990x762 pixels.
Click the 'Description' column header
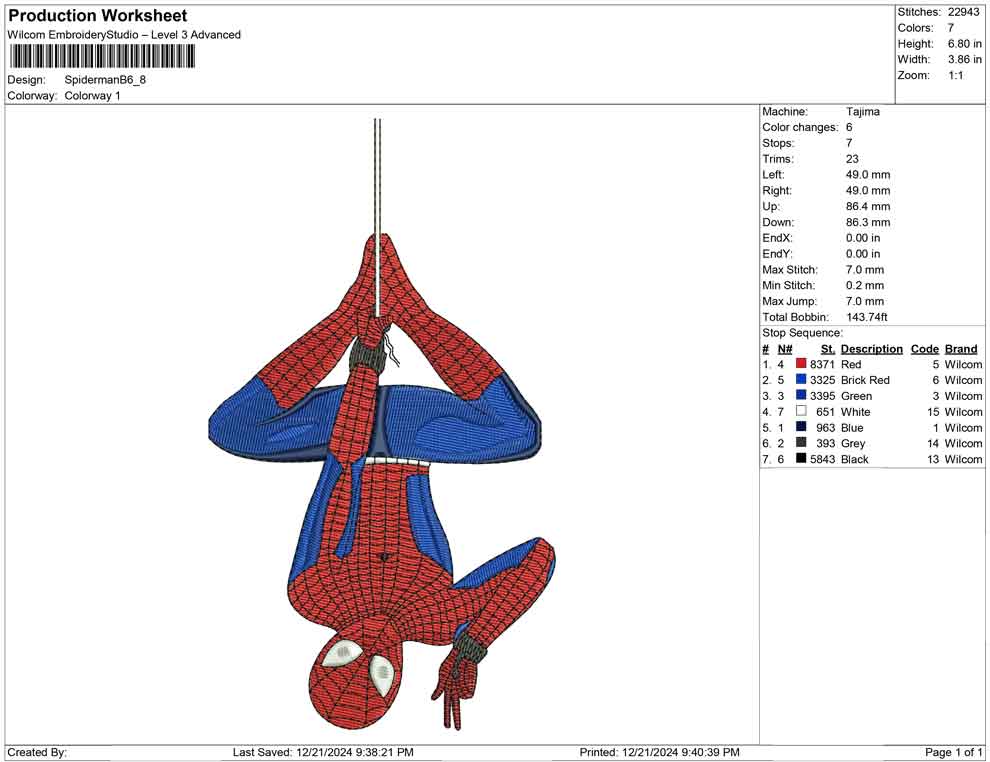pyautogui.click(x=872, y=348)
